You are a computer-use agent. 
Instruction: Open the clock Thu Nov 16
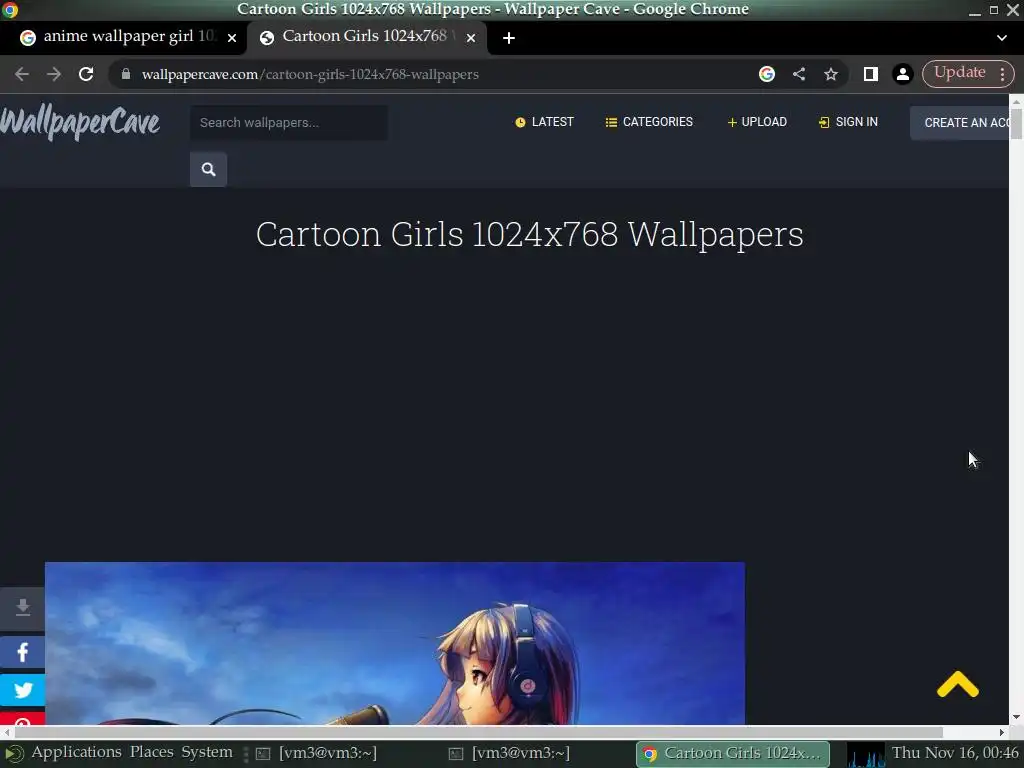(x=955, y=753)
